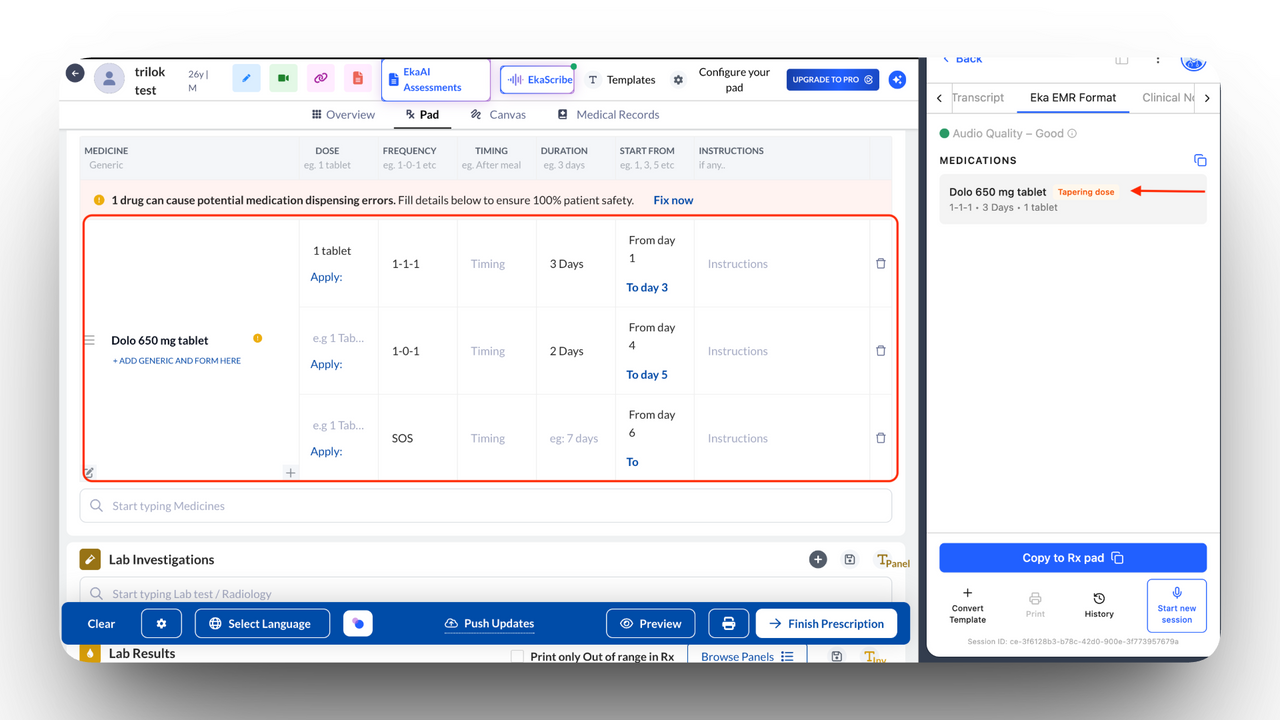Click the printer icon in bottom bar
1280x720 pixels.
pos(728,623)
